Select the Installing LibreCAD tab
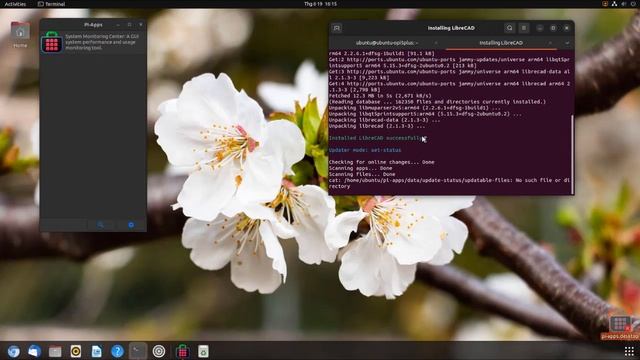This screenshot has width=640, height=360. point(501,43)
